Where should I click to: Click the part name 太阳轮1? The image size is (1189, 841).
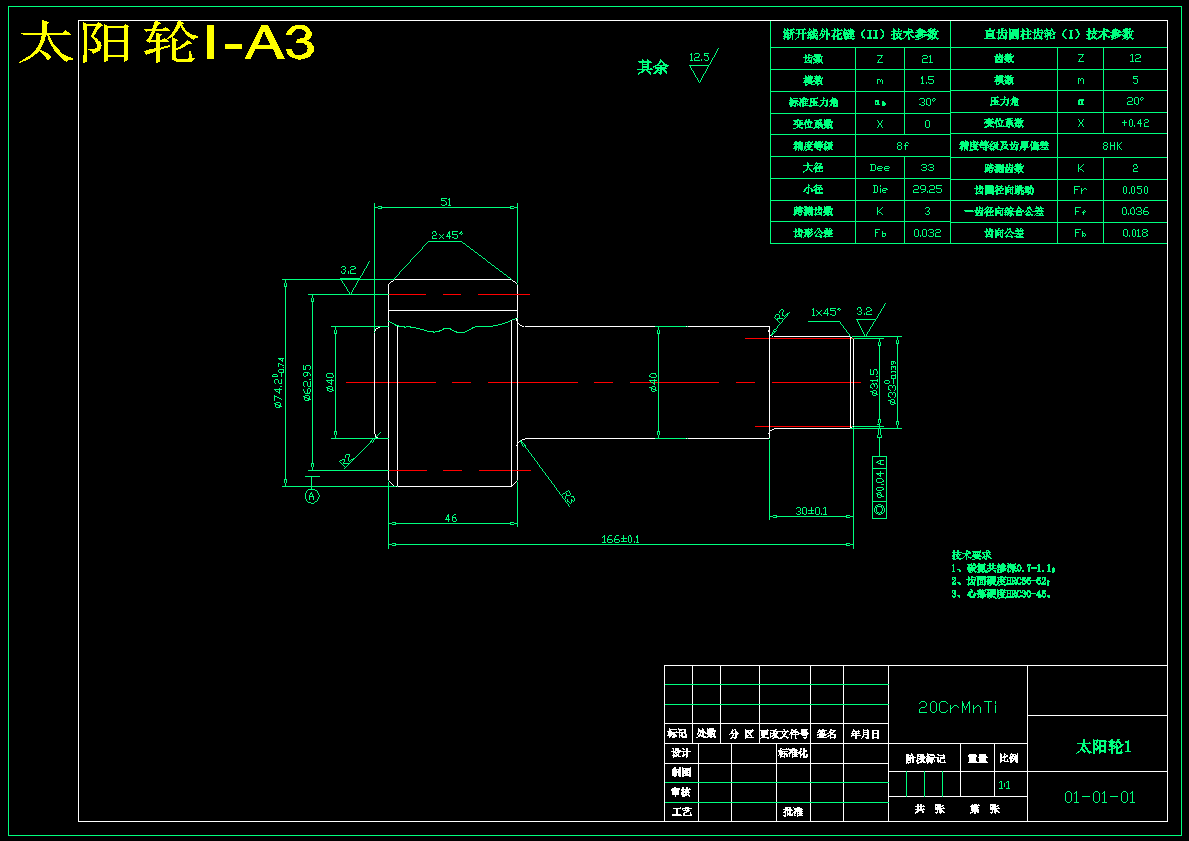point(1103,746)
